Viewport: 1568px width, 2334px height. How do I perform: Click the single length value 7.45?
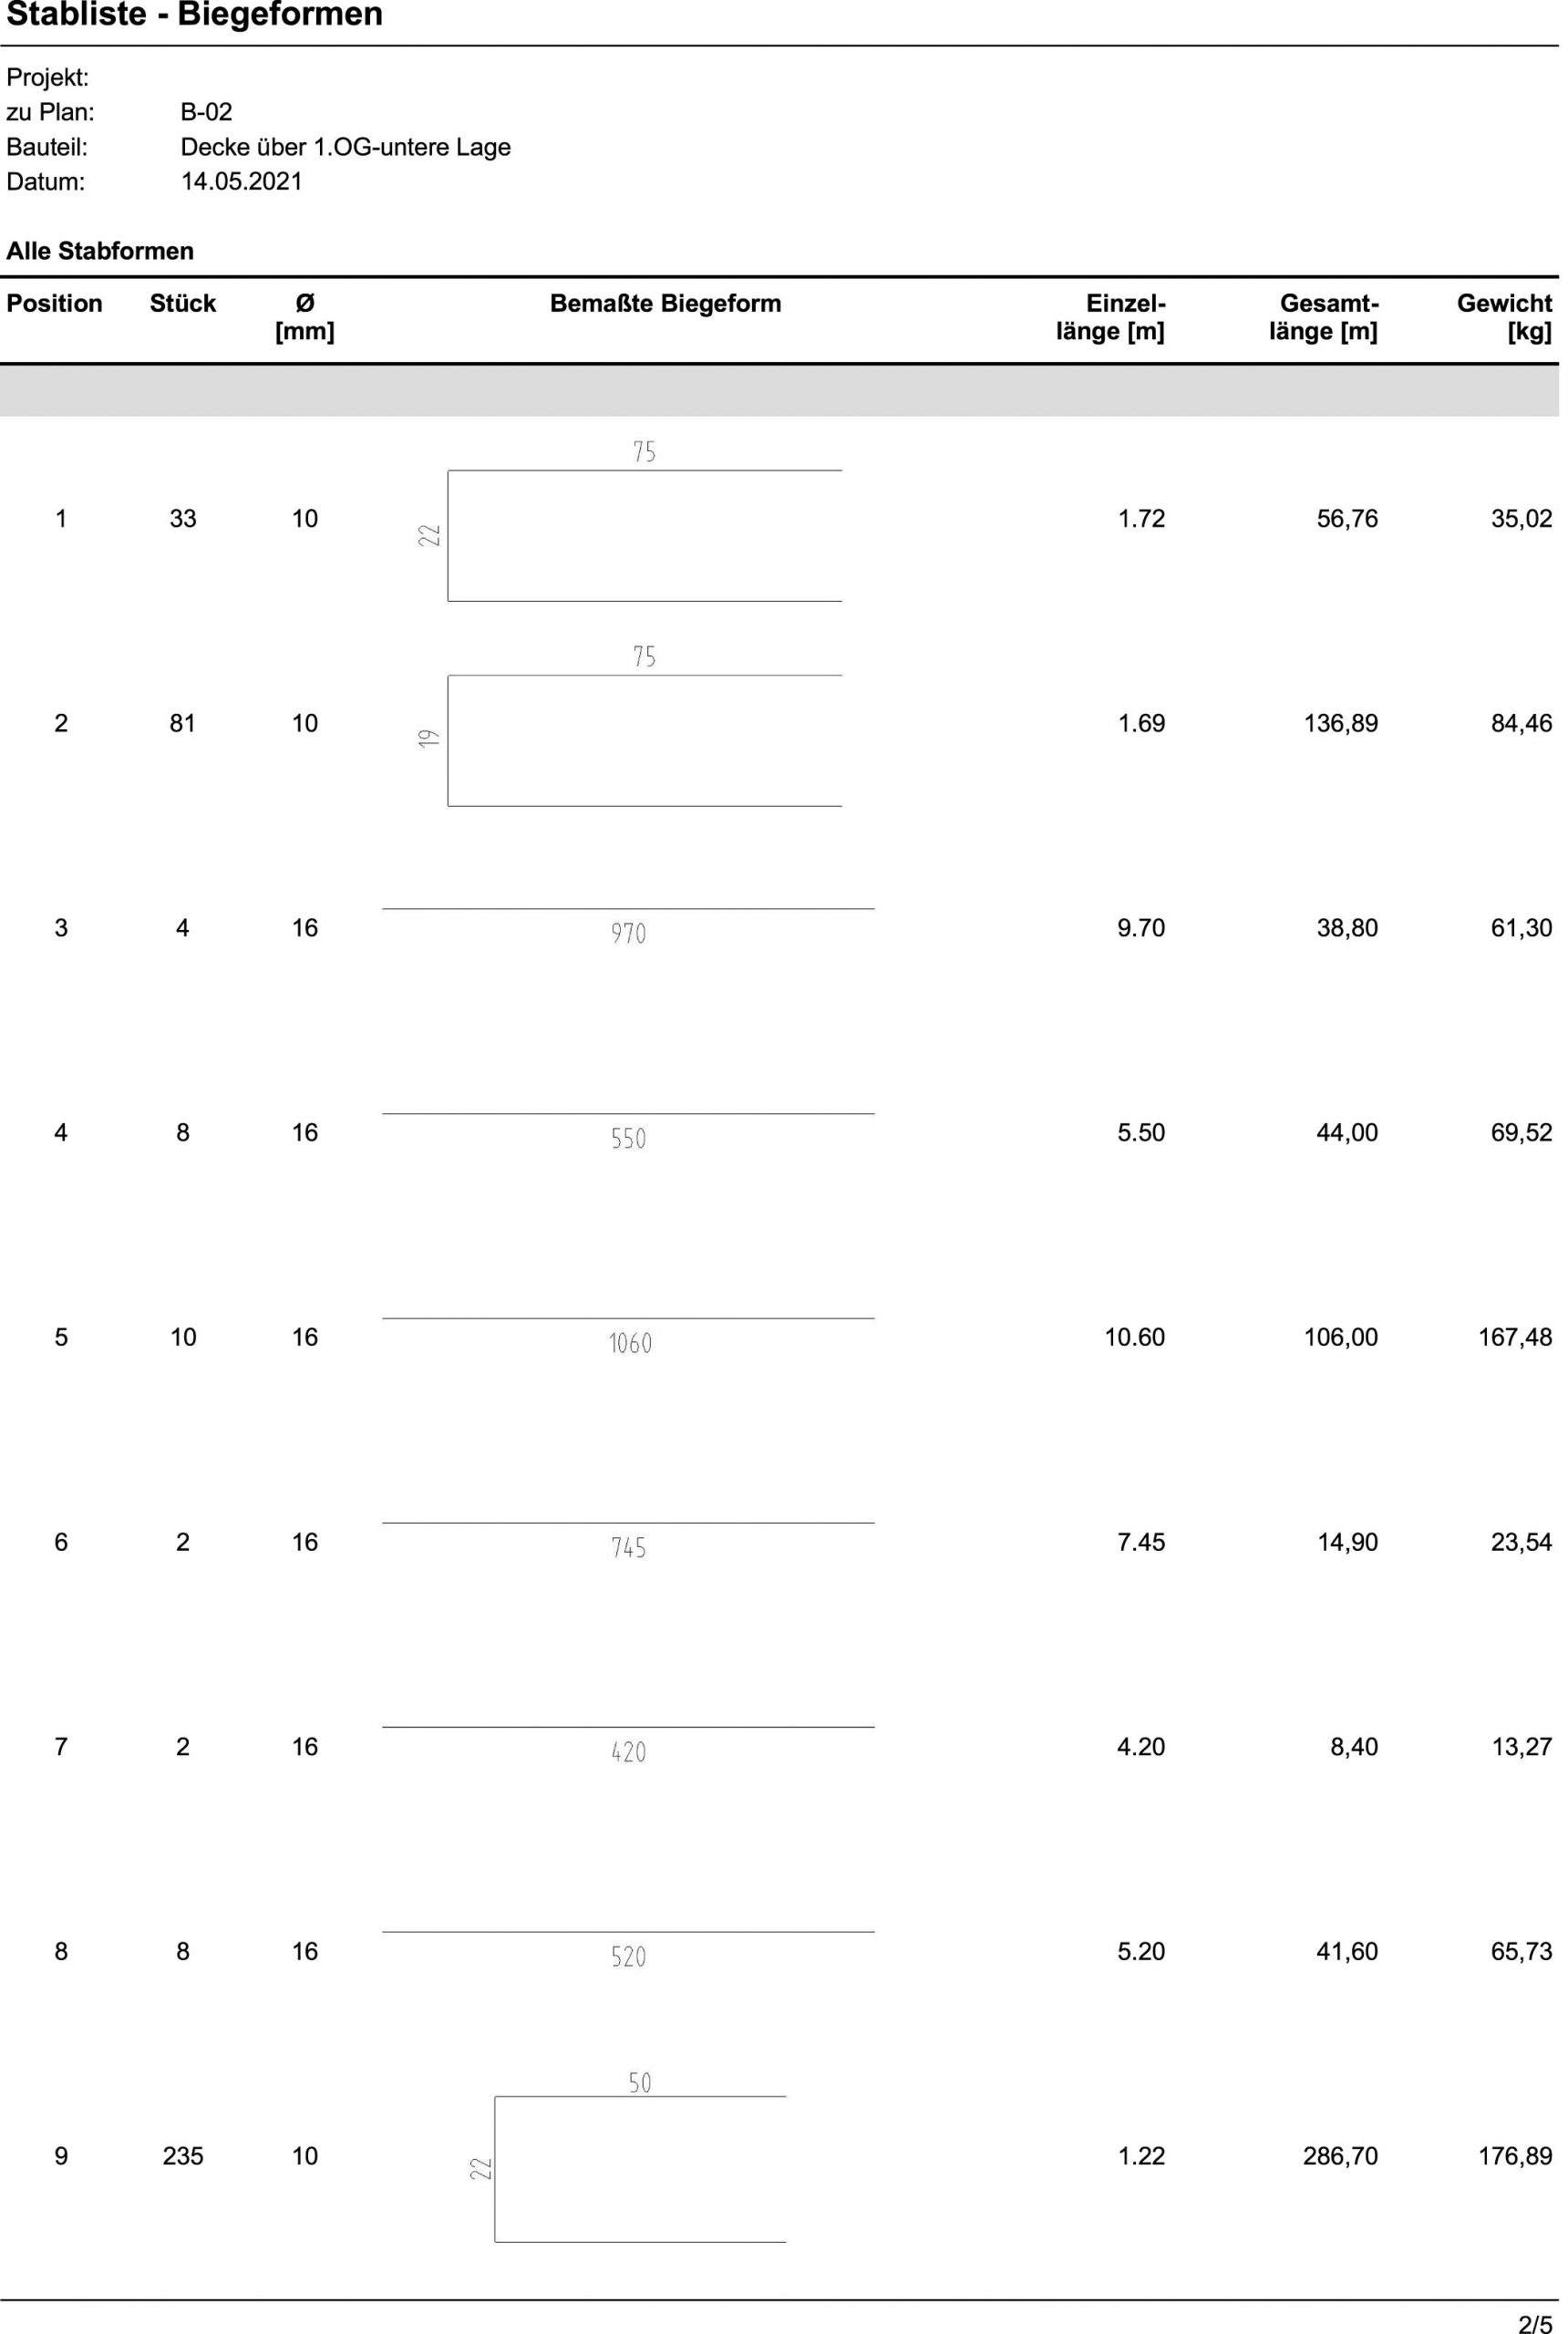point(1141,1542)
